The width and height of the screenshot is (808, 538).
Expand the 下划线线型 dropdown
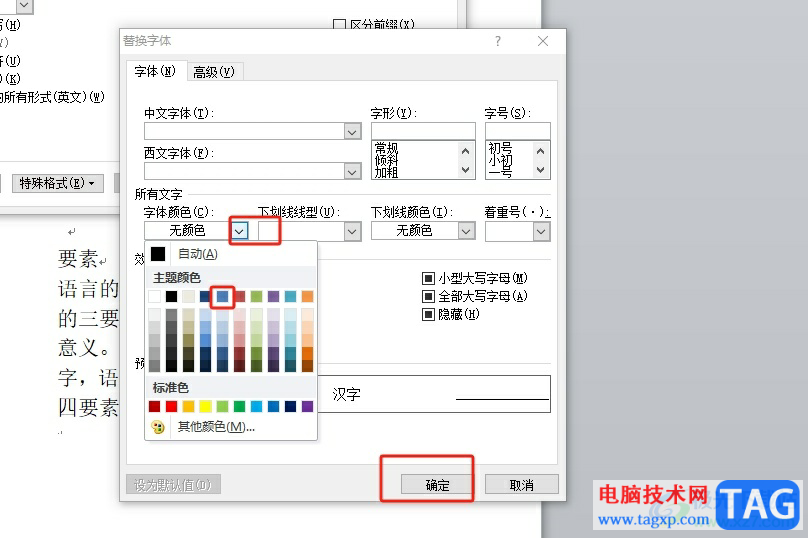352,231
